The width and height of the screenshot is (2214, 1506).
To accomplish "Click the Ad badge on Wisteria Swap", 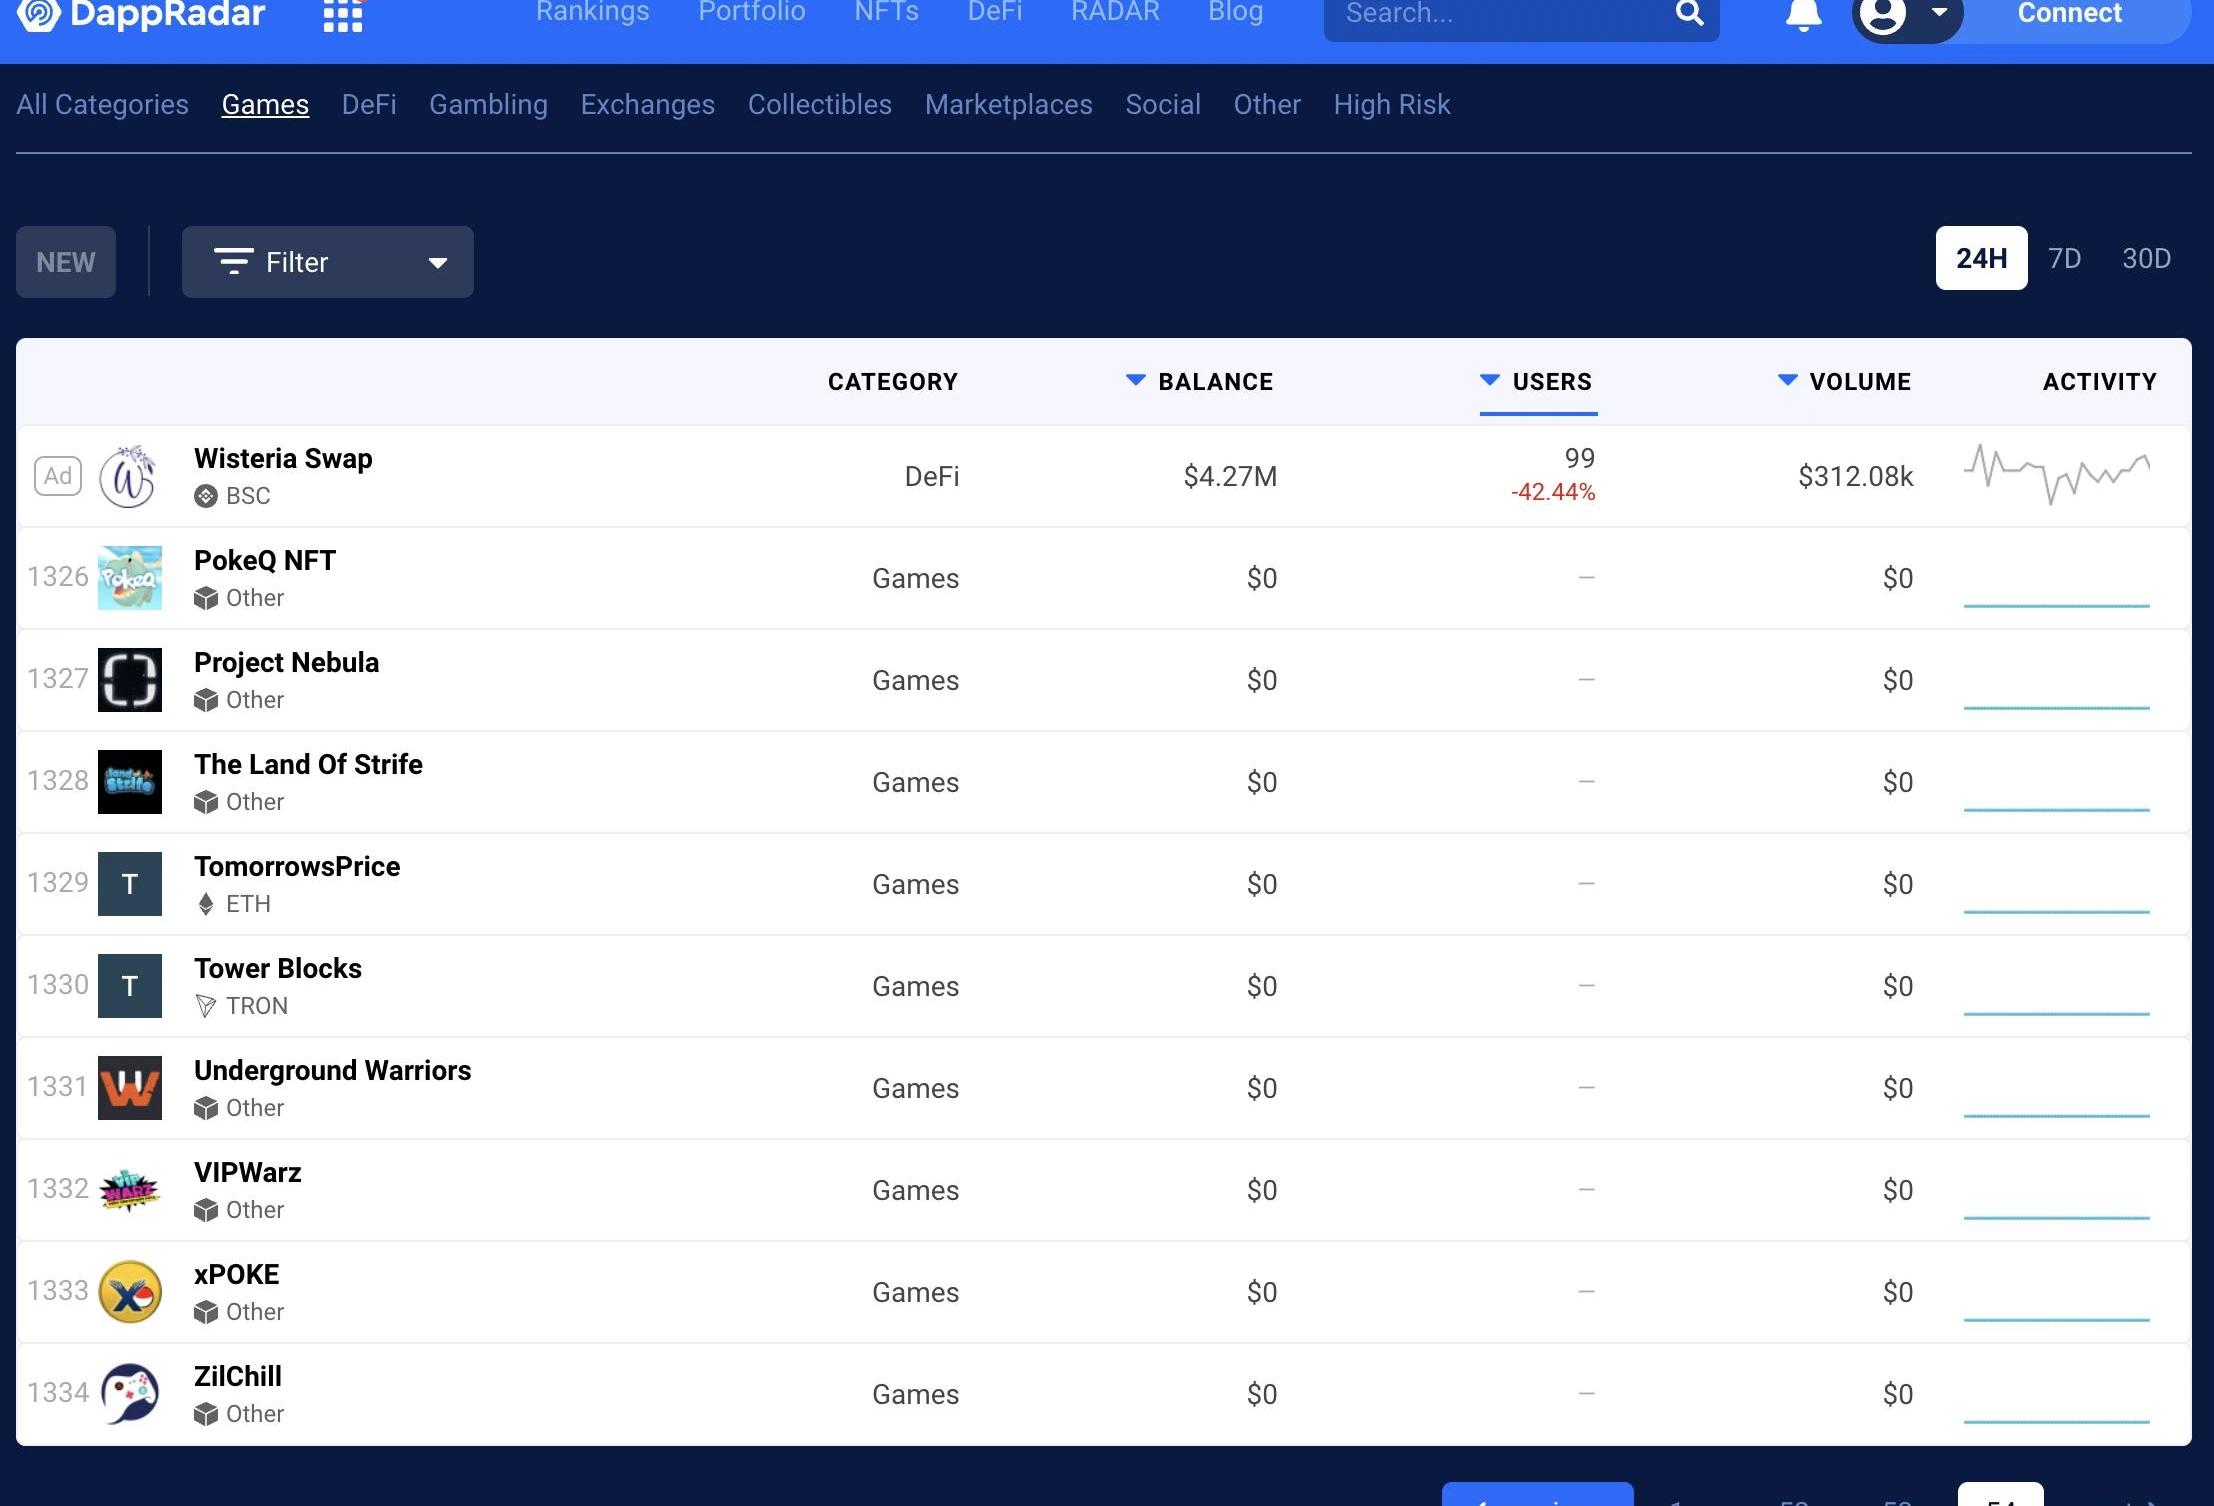I will tap(58, 476).
